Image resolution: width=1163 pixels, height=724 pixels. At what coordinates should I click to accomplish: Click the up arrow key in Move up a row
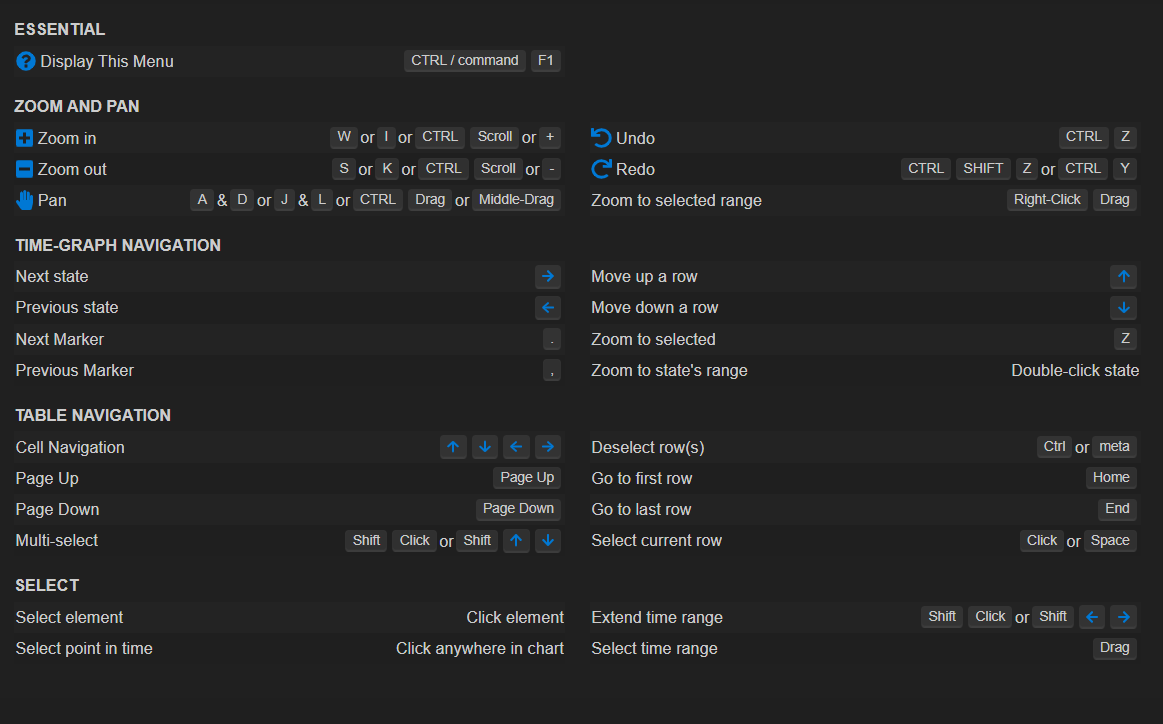(1124, 276)
